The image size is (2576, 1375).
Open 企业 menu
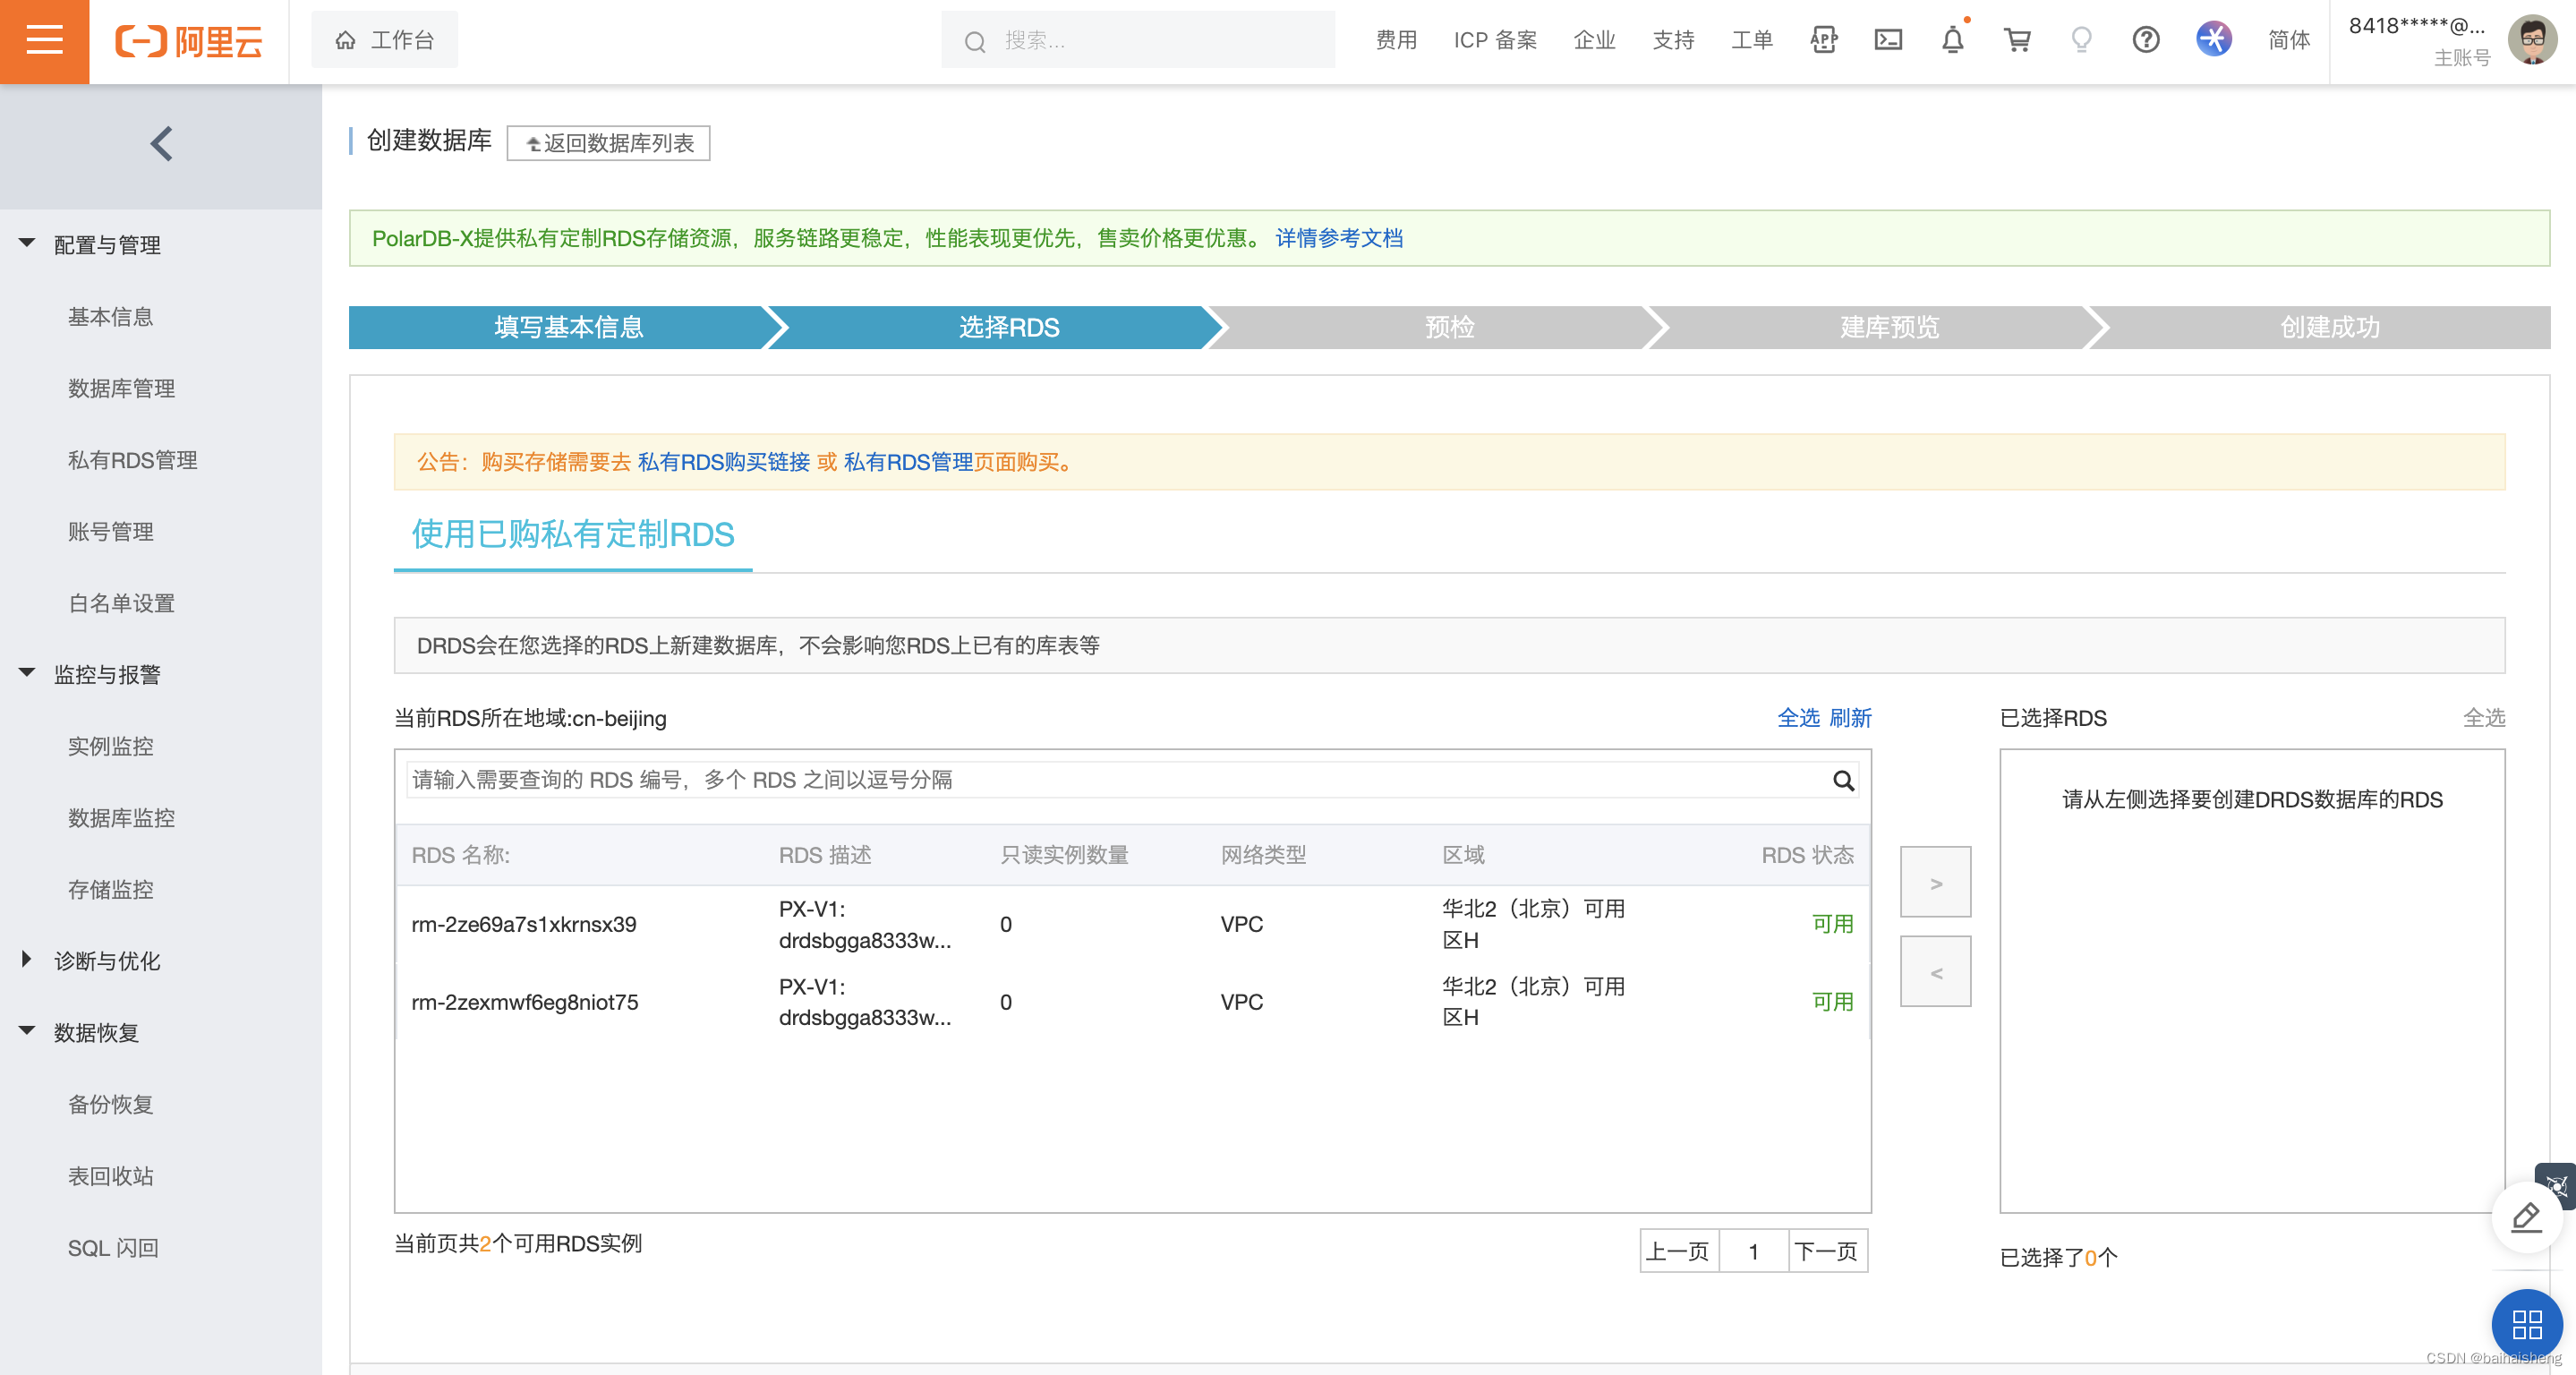point(1594,40)
